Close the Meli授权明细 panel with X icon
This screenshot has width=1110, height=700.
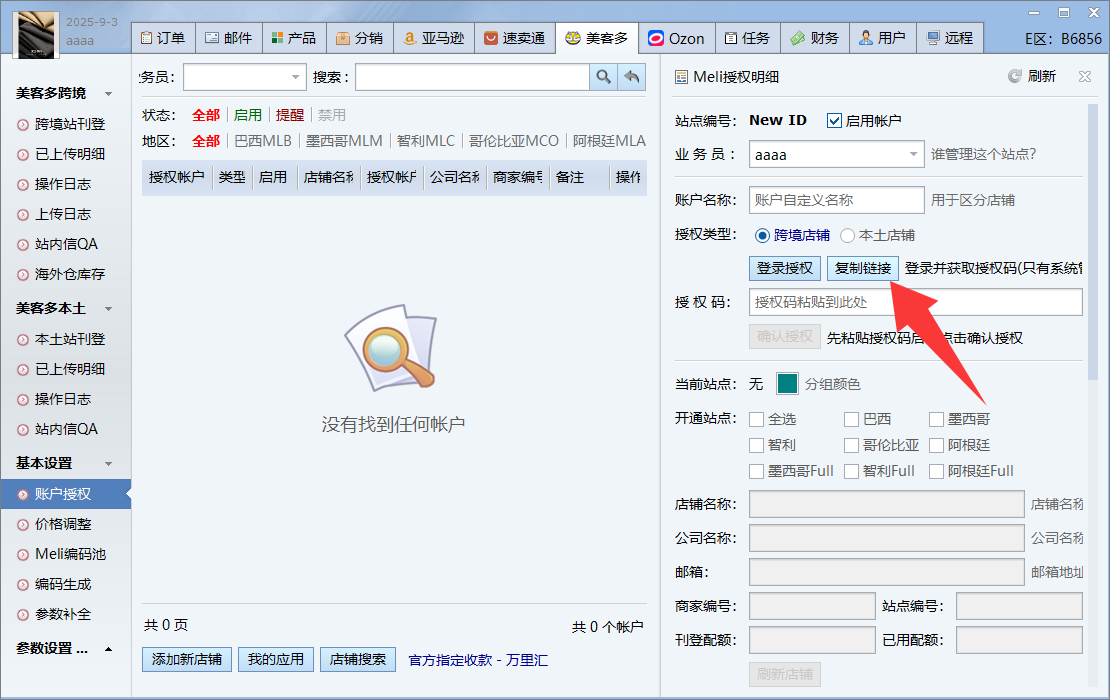pyautogui.click(x=1085, y=76)
